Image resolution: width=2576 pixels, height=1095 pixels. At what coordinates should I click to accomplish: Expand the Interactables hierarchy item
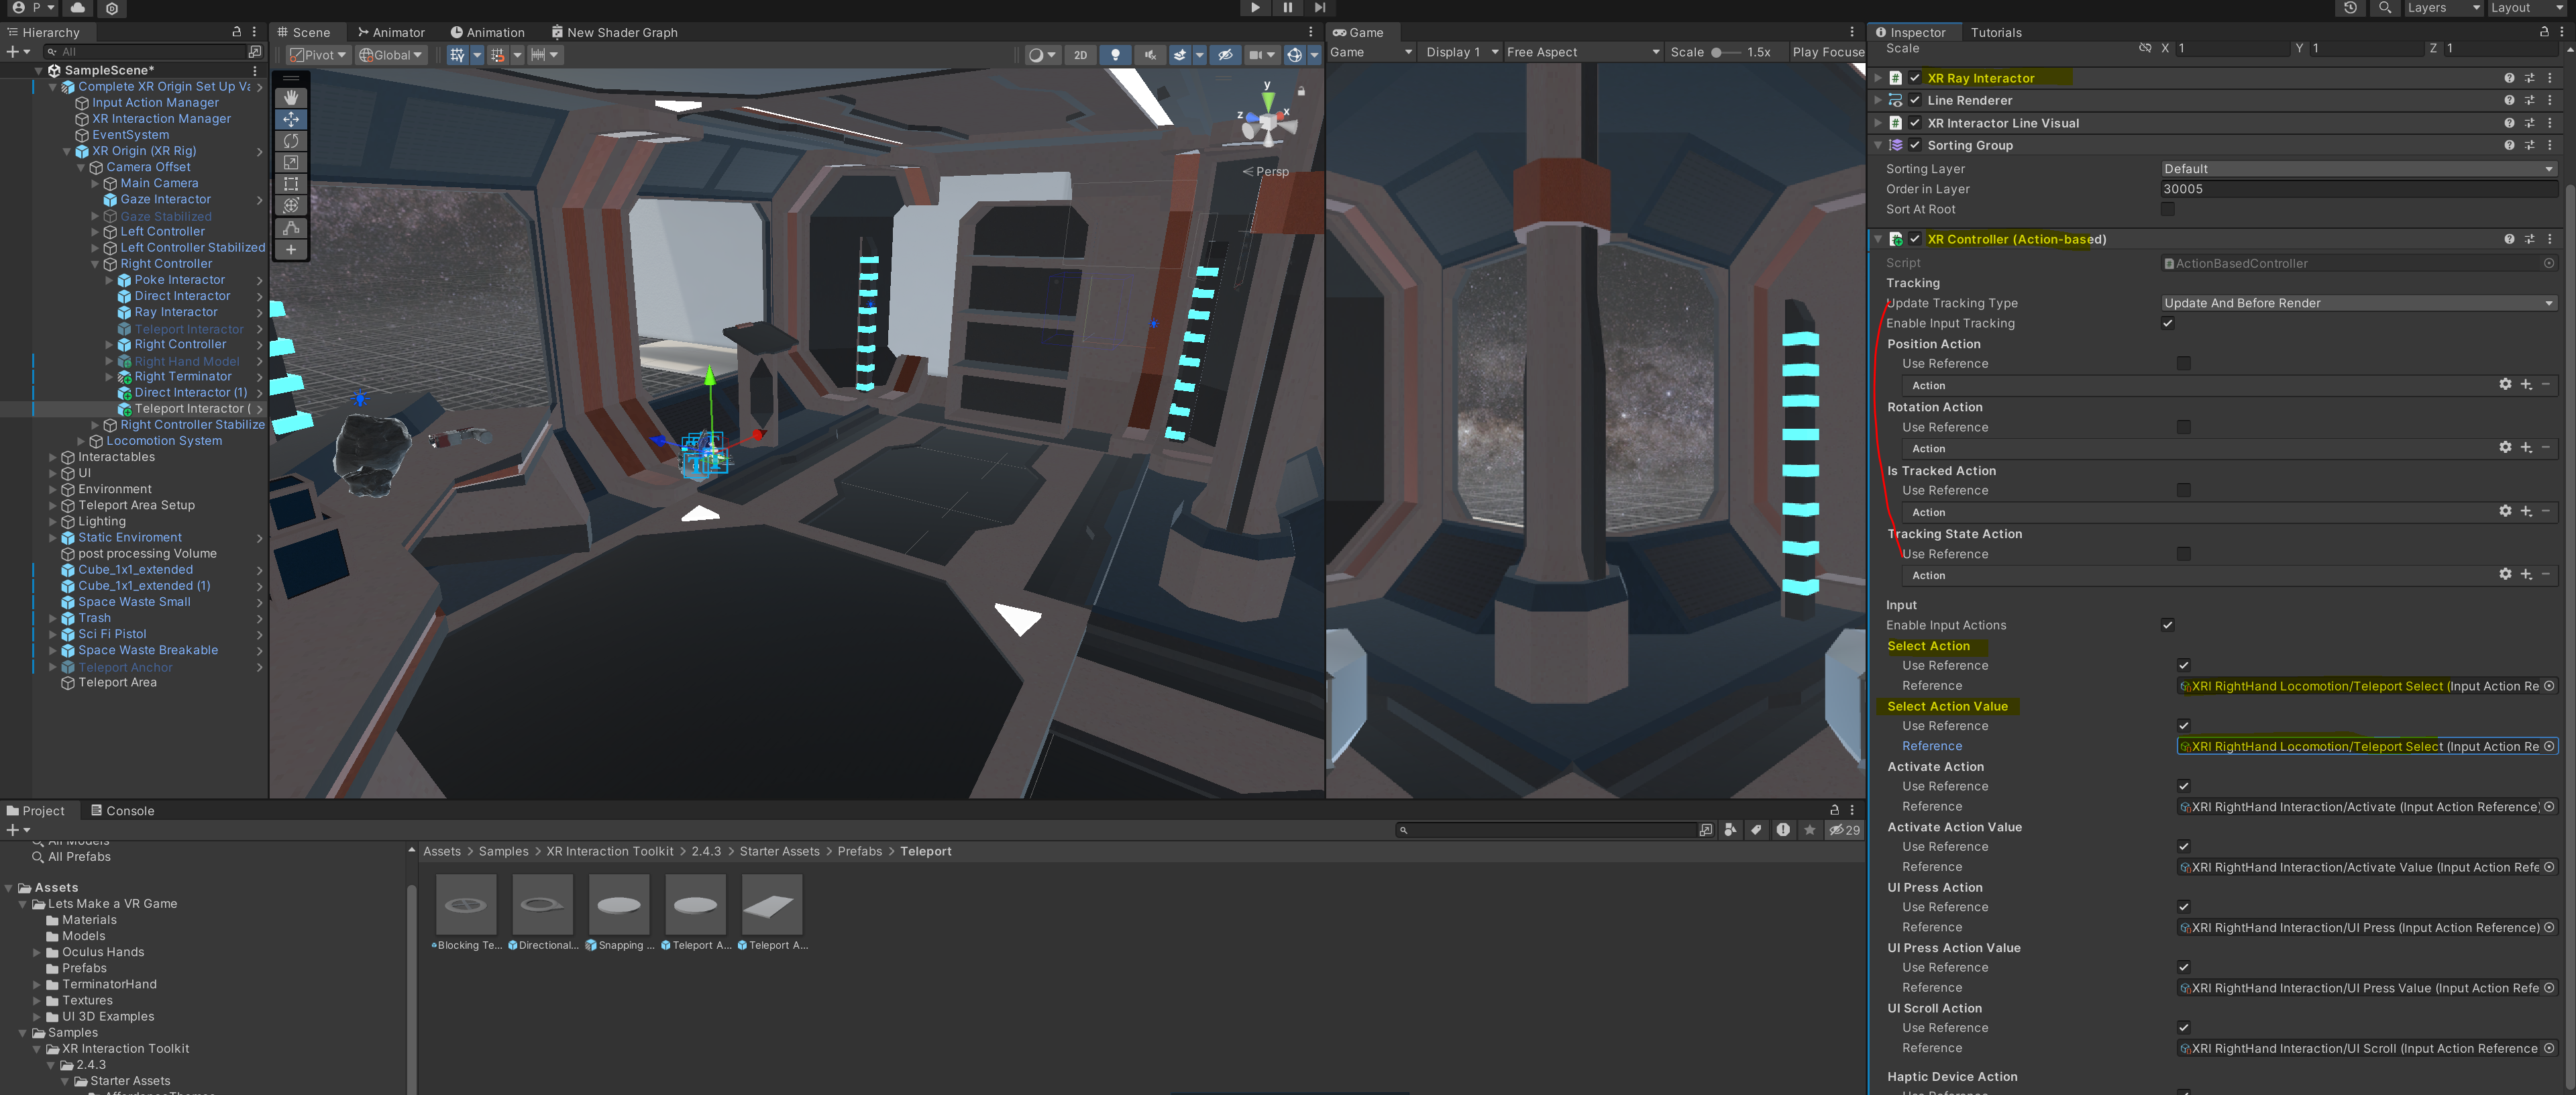click(x=53, y=457)
